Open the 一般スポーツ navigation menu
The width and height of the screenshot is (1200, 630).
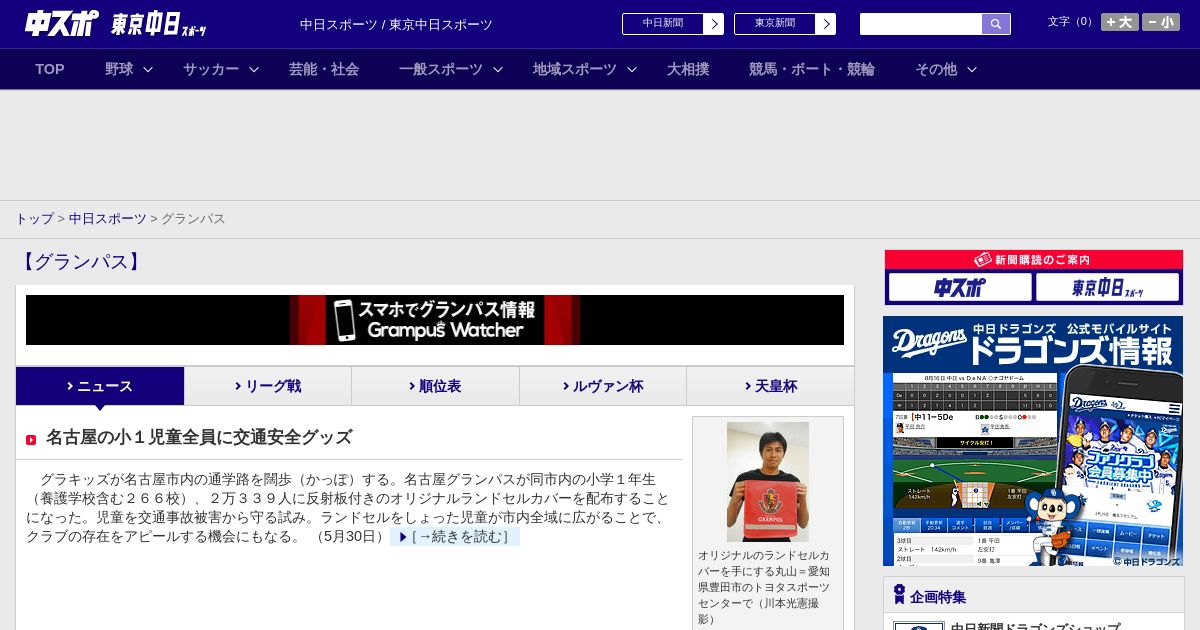tap(441, 69)
